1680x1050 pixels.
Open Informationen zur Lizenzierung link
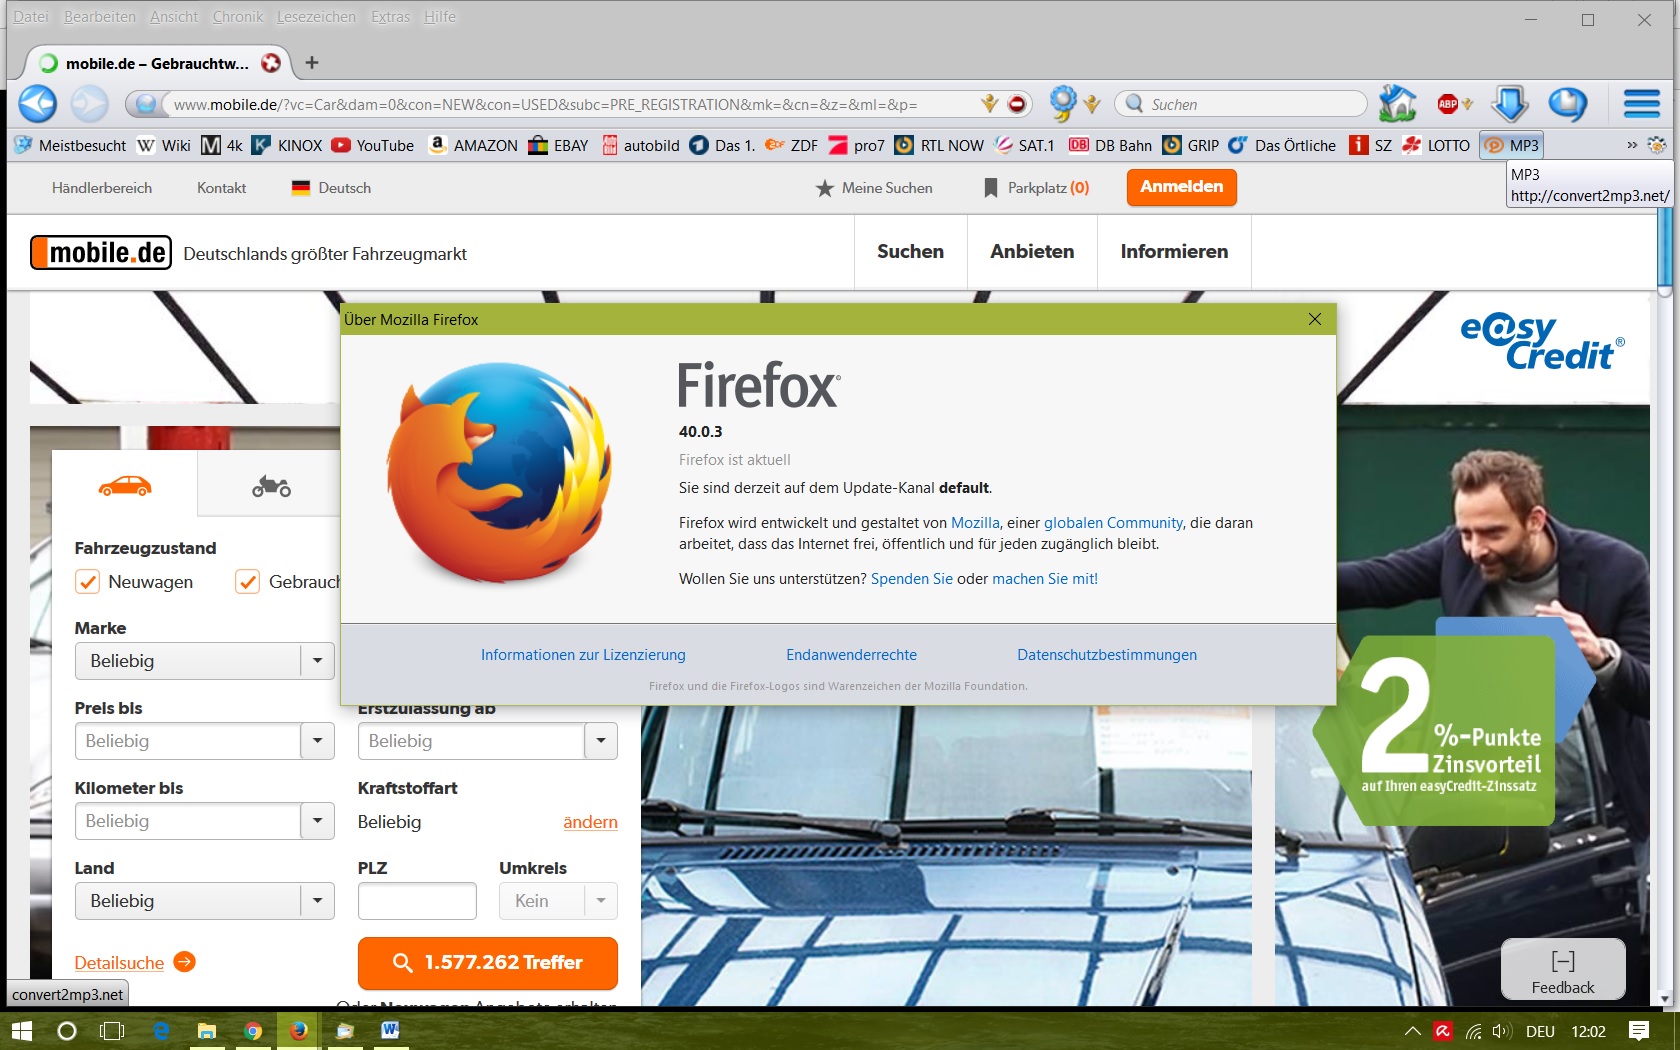[x=583, y=655]
